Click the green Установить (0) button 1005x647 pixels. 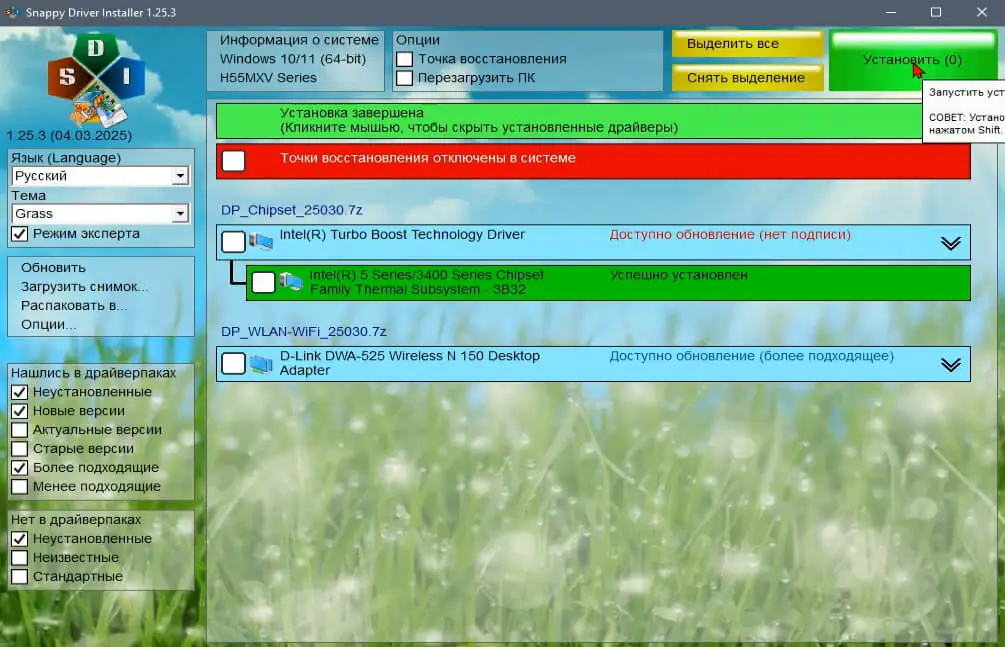912,60
